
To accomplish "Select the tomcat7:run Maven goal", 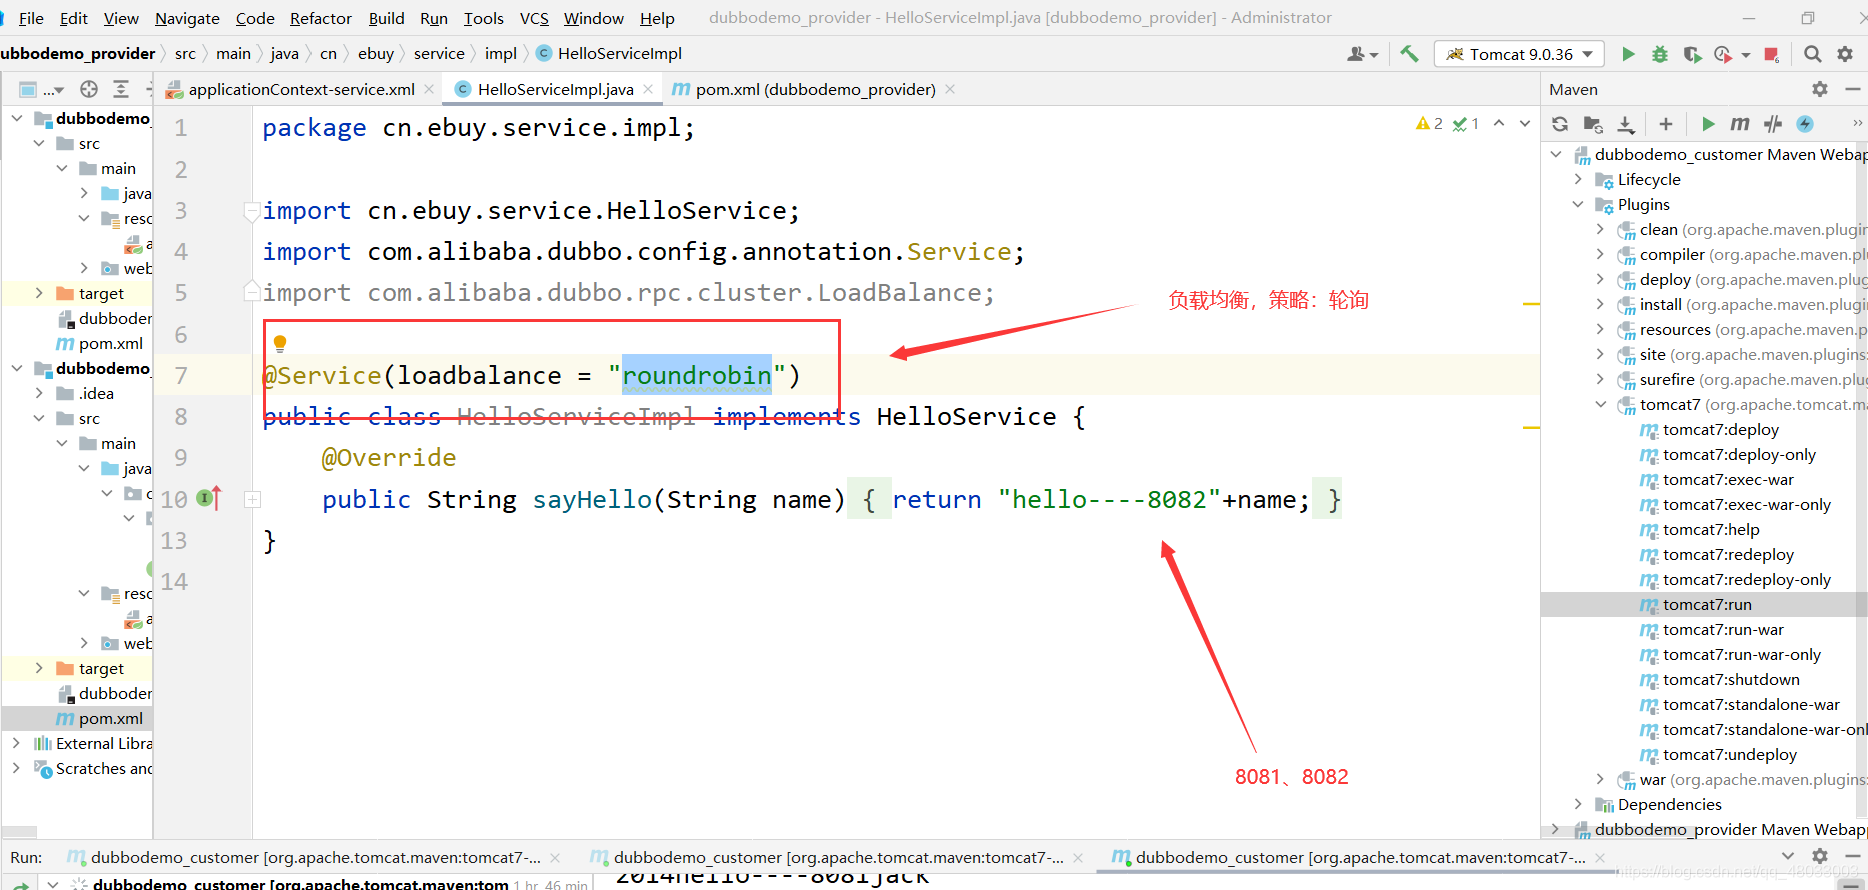I will coord(1706,605).
